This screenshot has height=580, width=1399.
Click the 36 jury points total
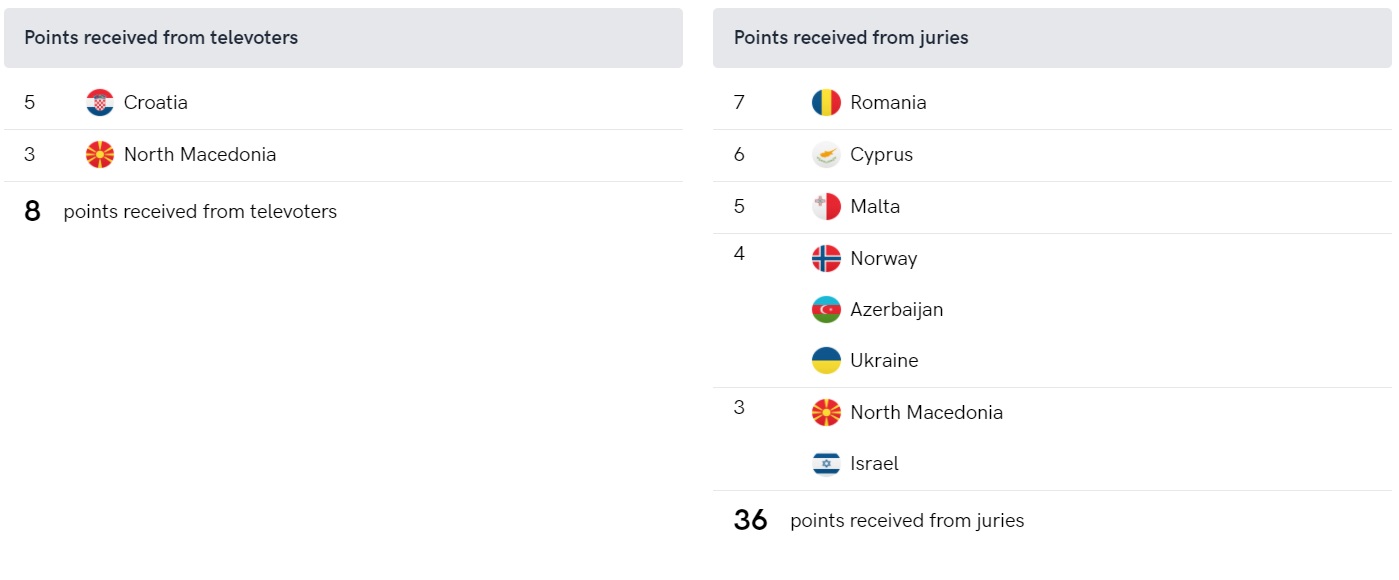pos(751,520)
